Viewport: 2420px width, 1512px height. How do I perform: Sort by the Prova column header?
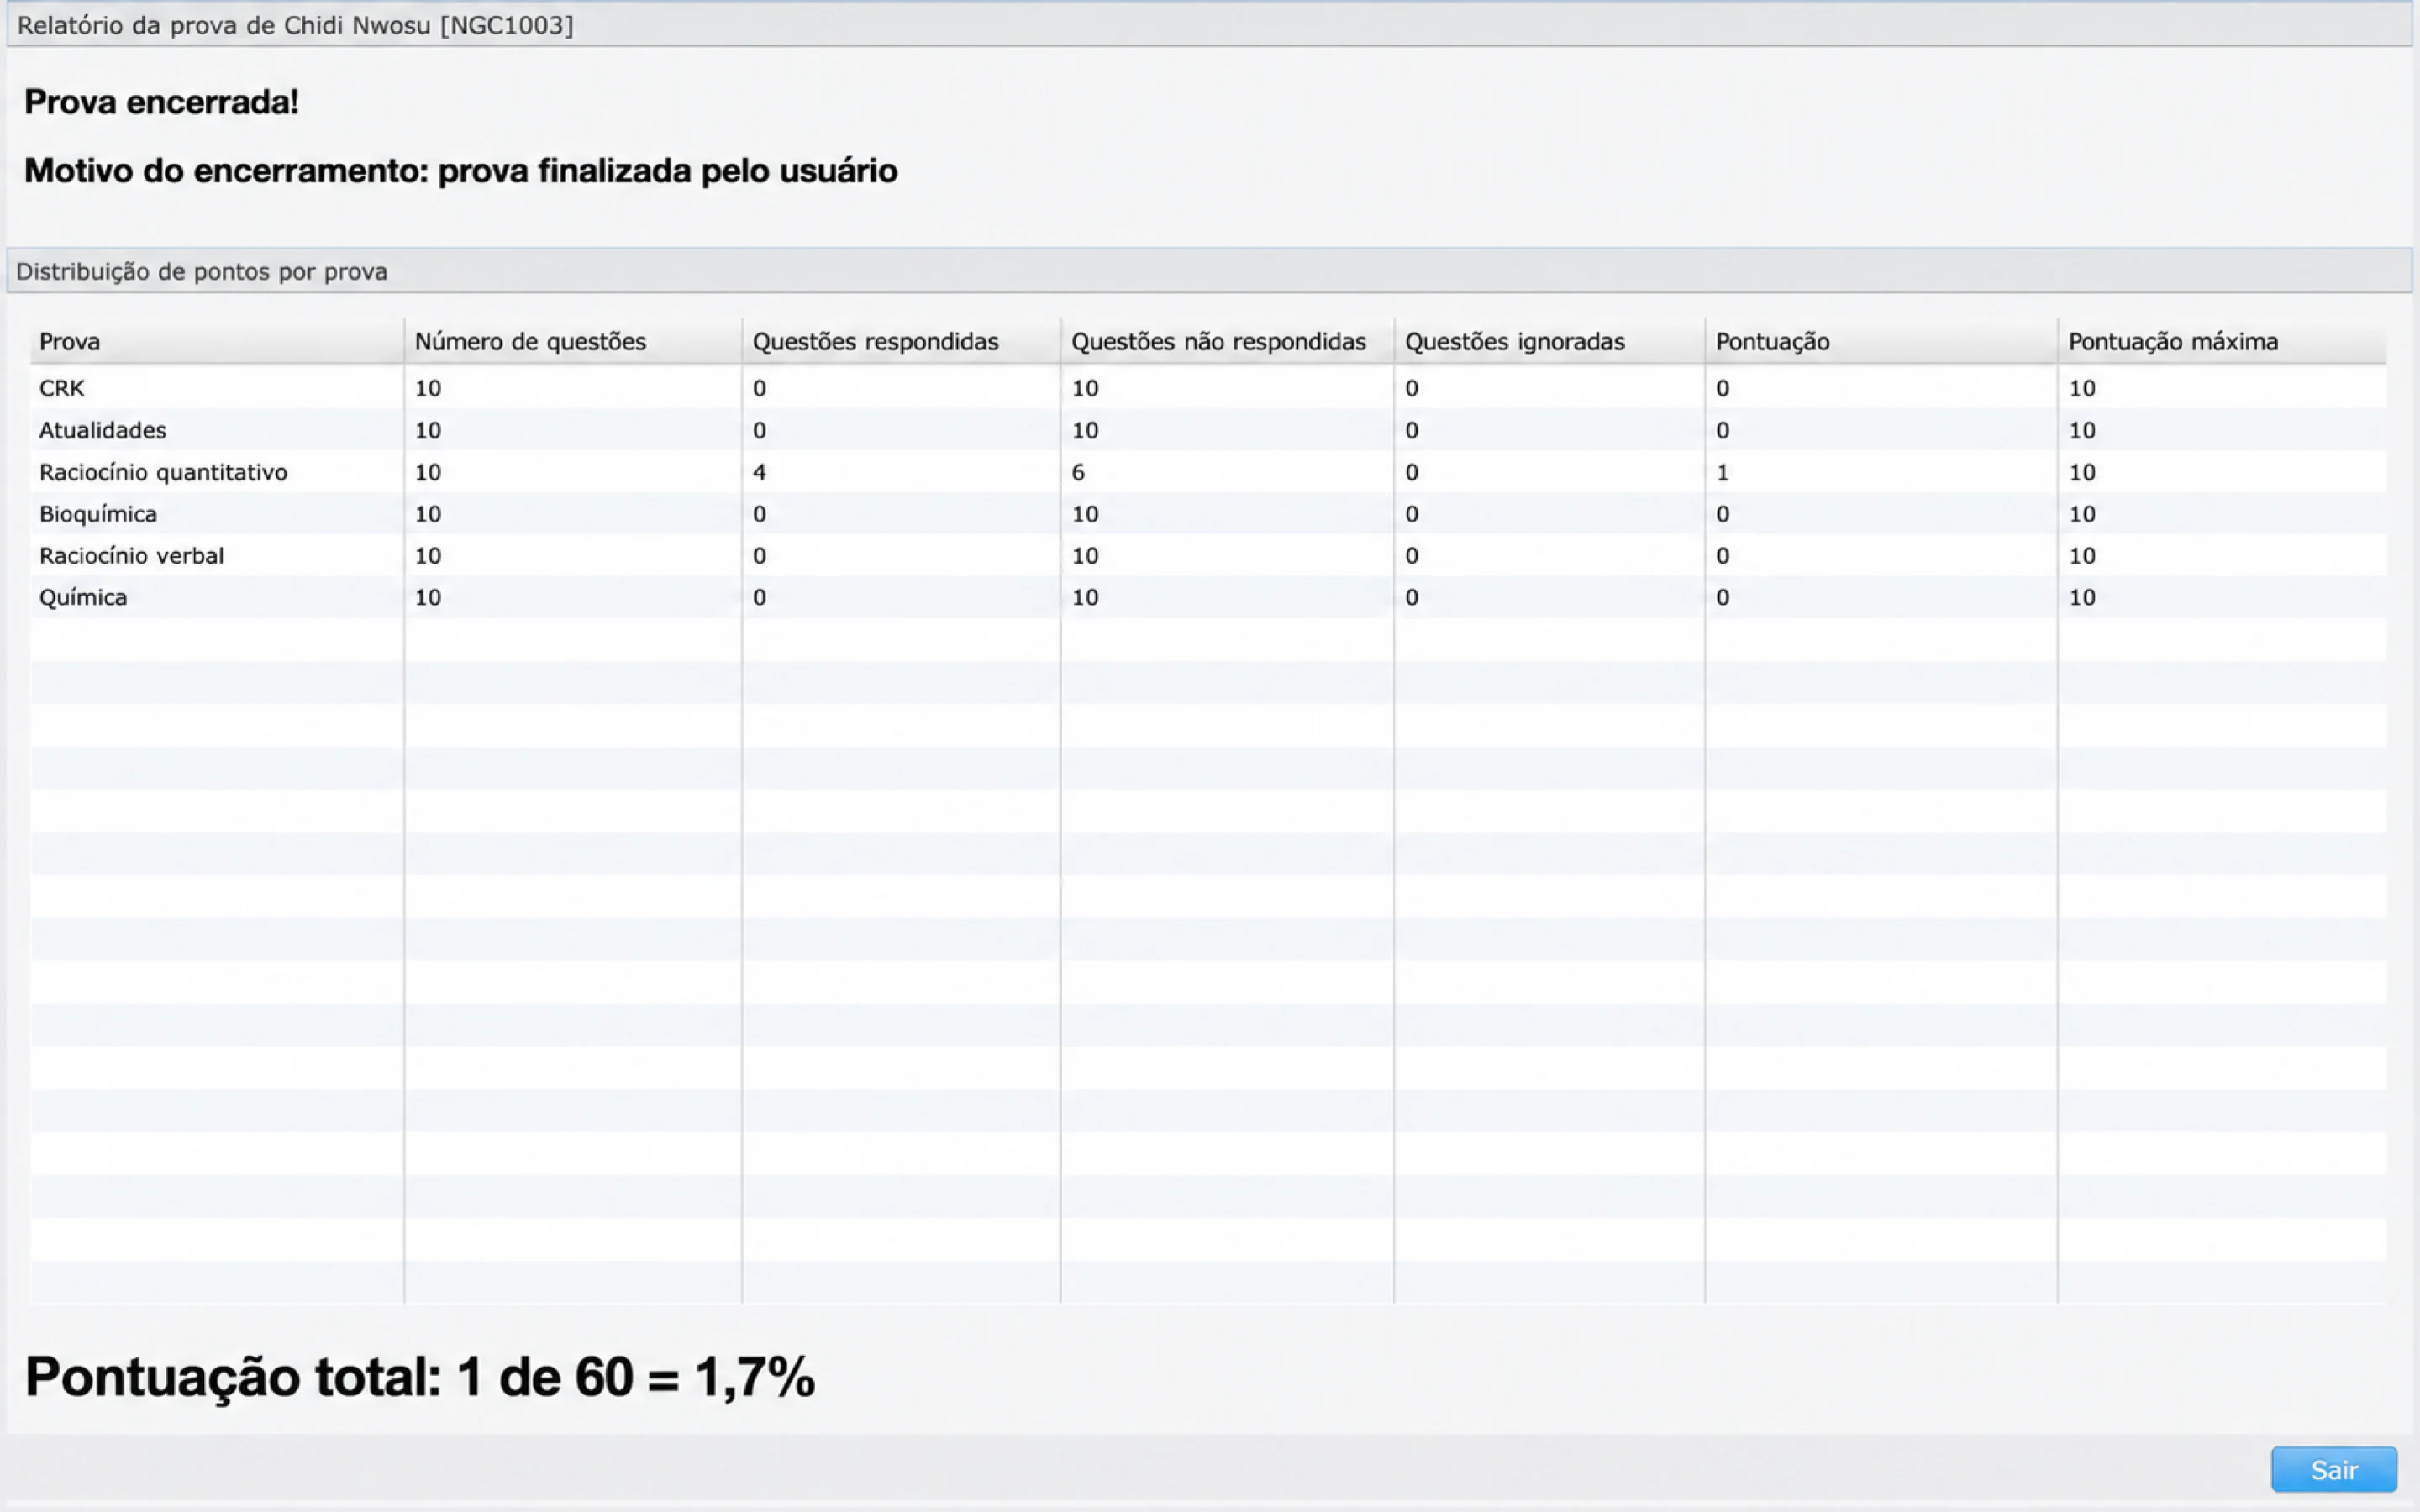click(217, 341)
